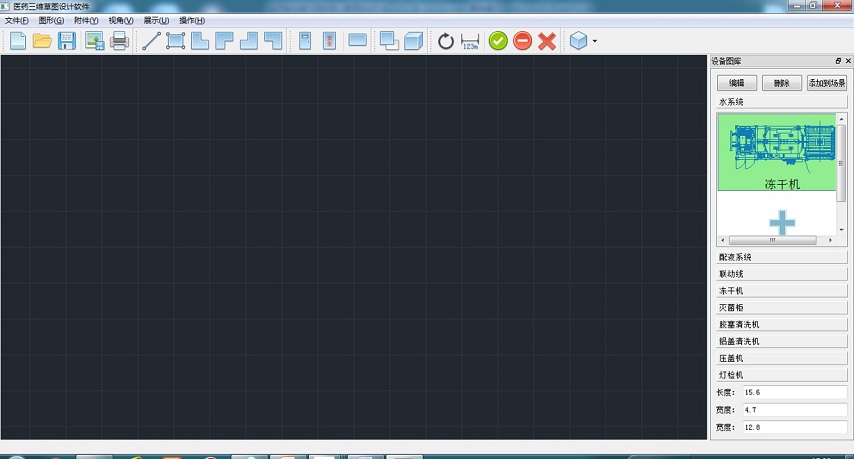Click the printer icon
The image size is (854, 459).
[119, 41]
